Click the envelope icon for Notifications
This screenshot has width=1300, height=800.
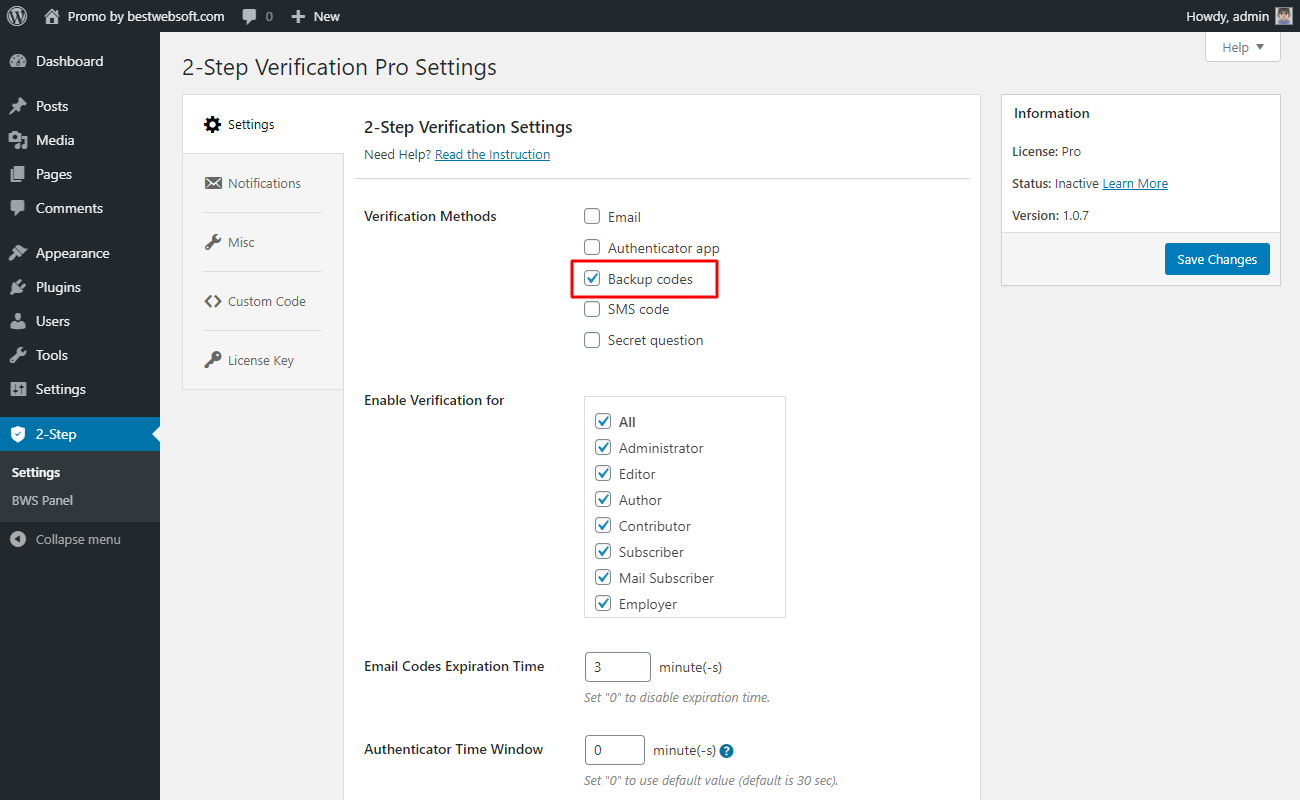click(x=213, y=183)
